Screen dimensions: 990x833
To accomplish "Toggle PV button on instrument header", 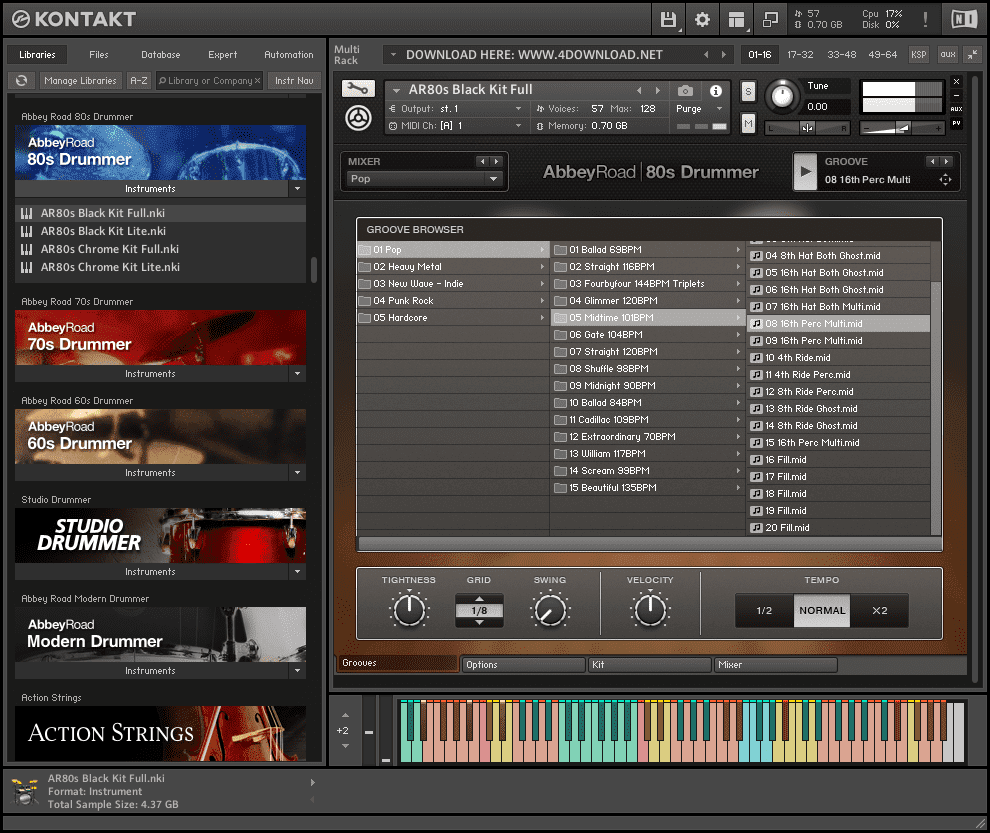I will pyautogui.click(x=957, y=123).
